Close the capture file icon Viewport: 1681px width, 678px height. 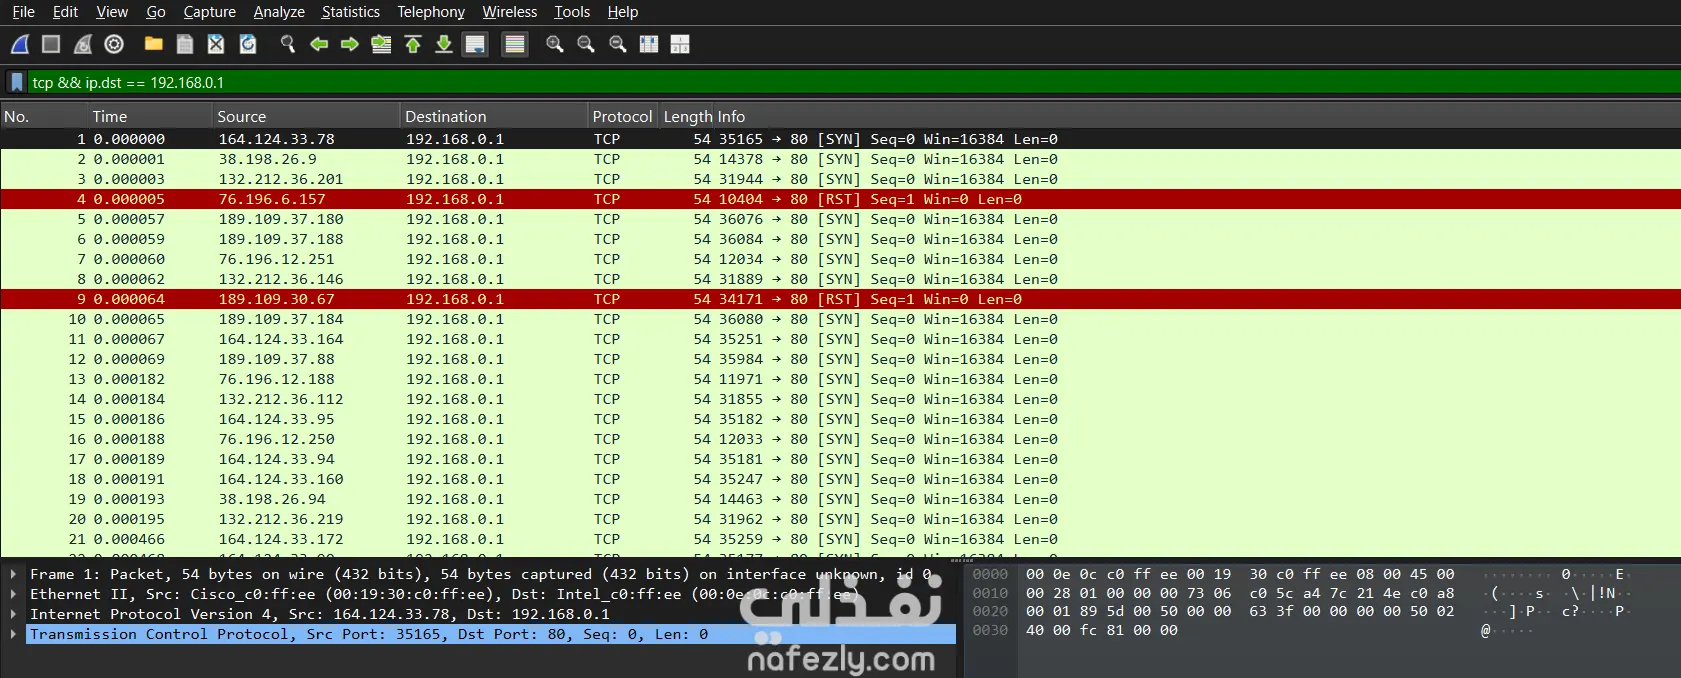tap(216, 44)
